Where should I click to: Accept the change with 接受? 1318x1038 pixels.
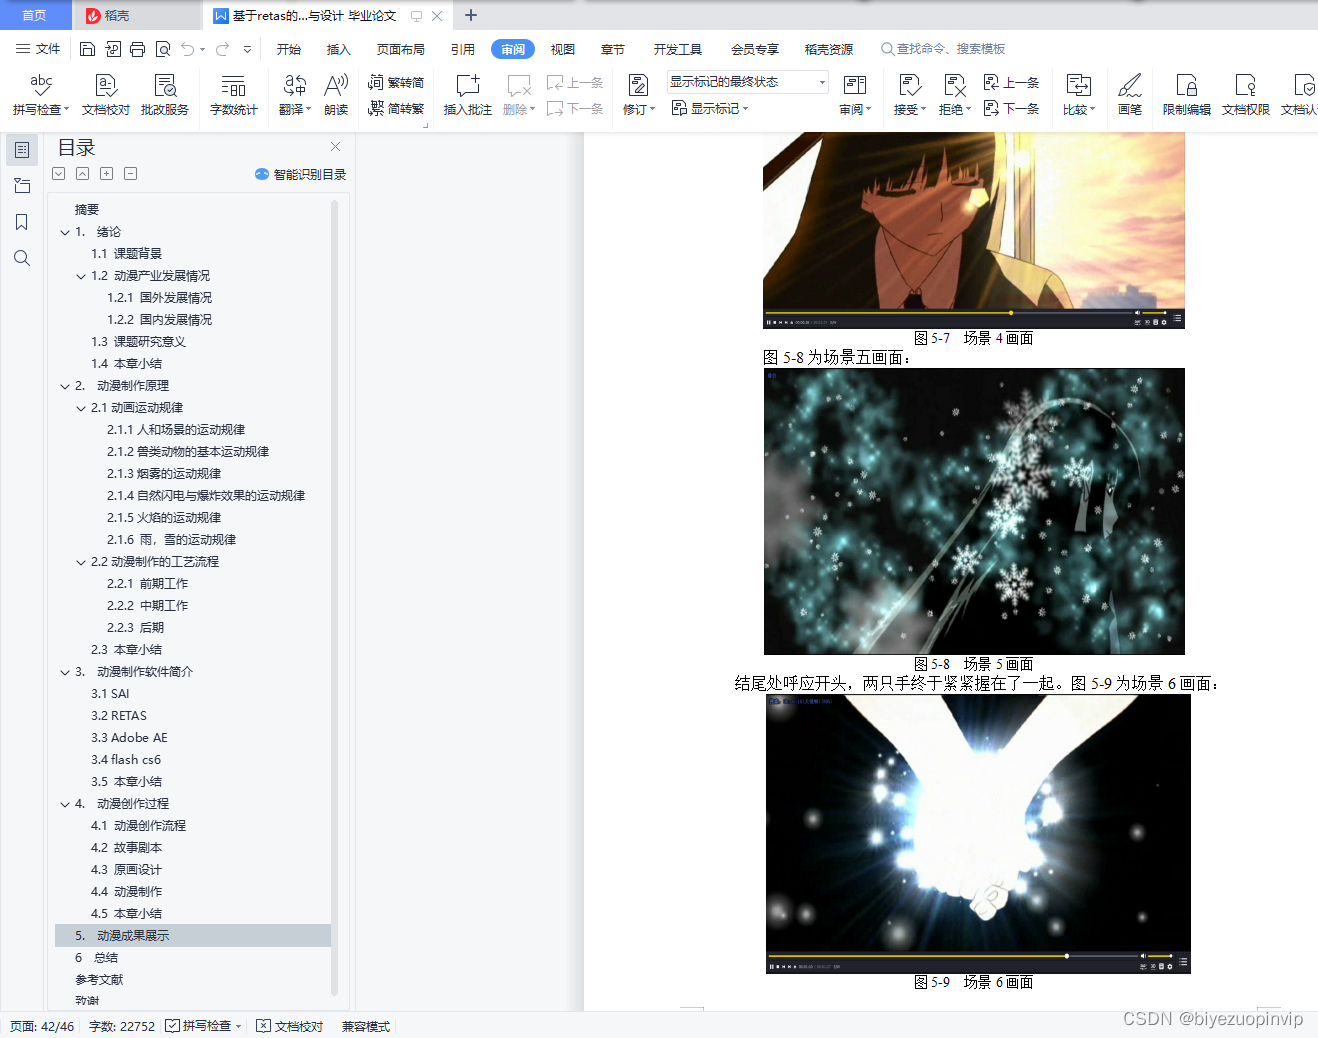point(909,95)
